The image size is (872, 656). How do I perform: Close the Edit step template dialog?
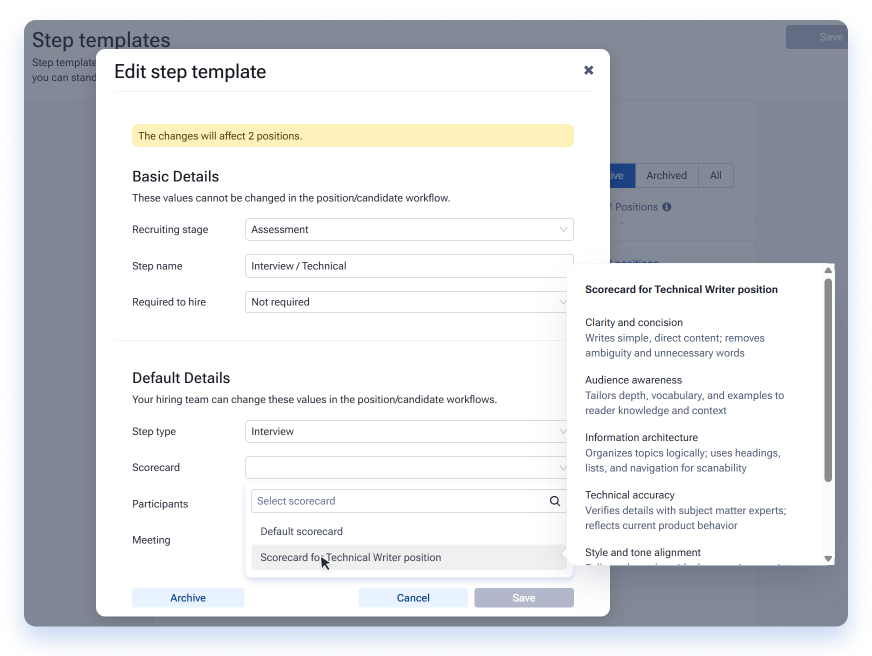(x=588, y=70)
